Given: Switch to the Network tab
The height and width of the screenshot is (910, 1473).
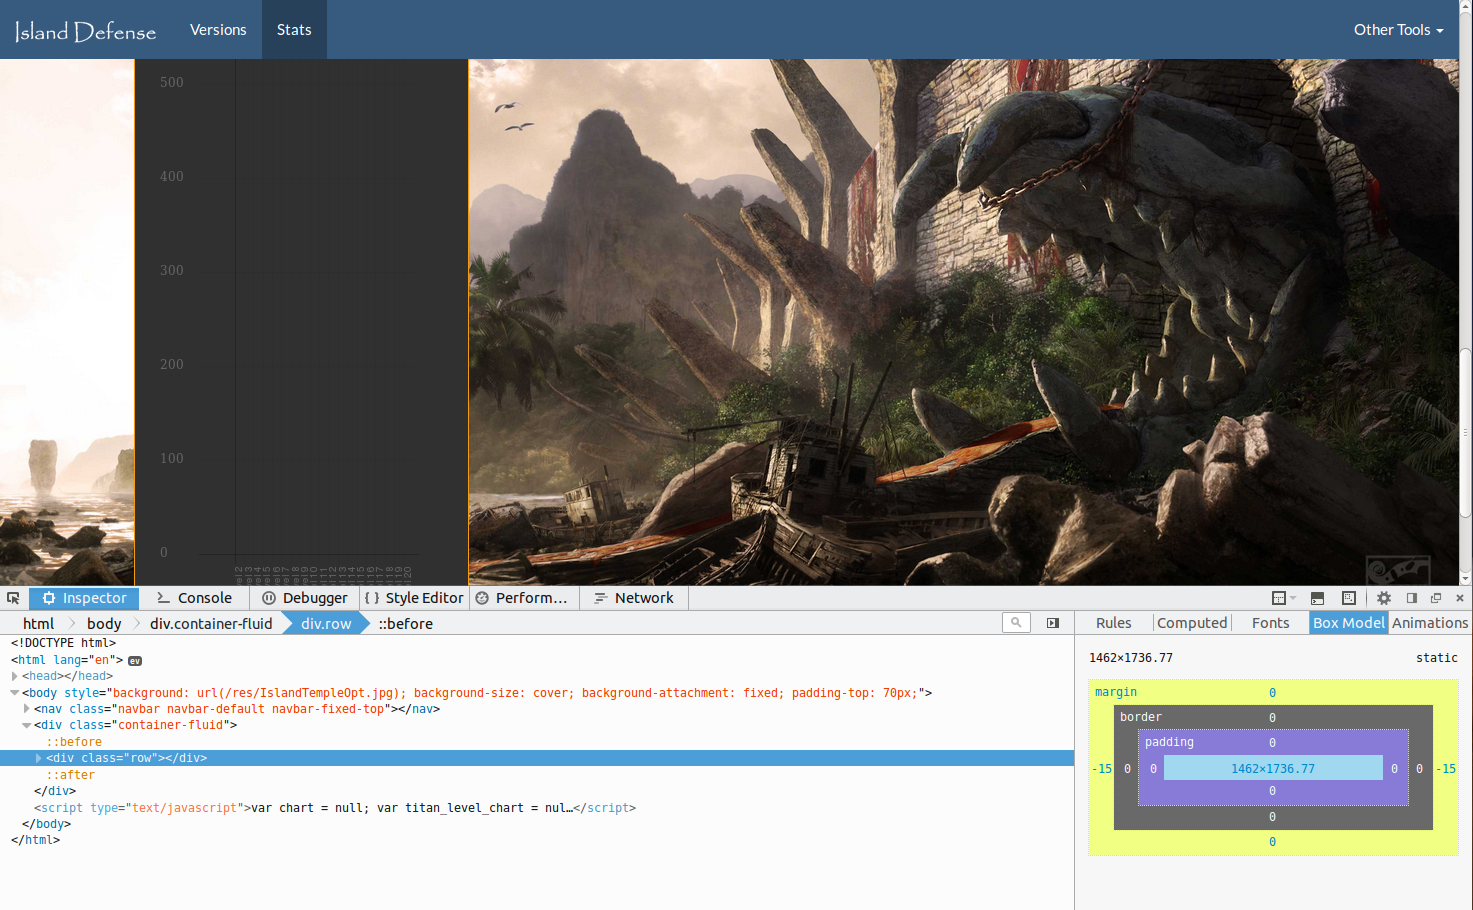Looking at the screenshot, I should 634,598.
